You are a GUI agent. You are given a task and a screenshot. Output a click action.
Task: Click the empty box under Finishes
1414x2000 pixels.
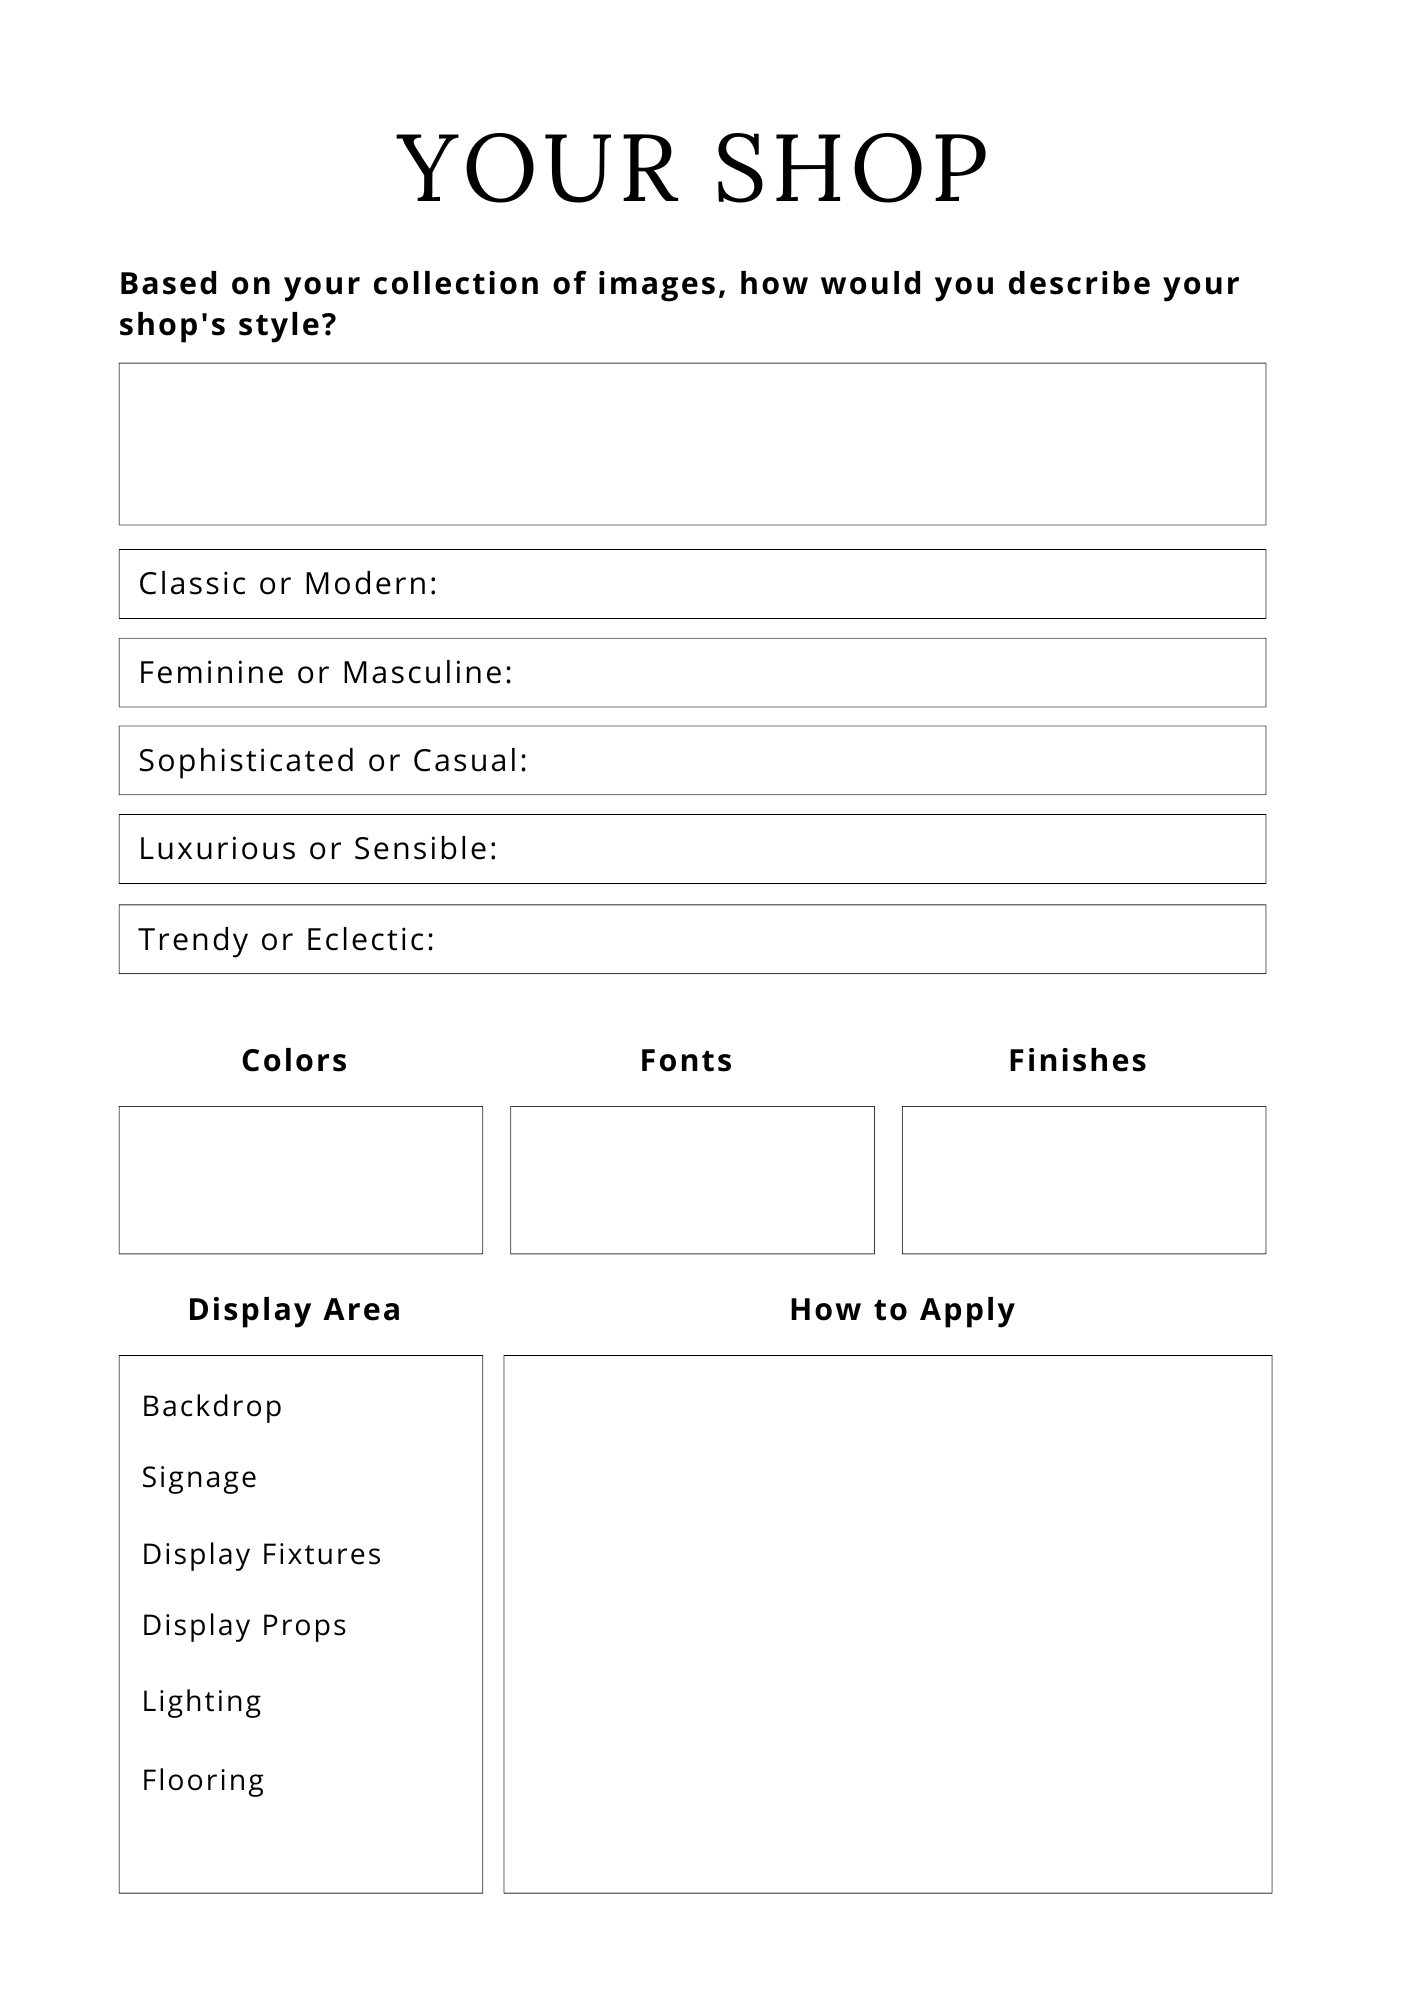[x=1084, y=1180]
